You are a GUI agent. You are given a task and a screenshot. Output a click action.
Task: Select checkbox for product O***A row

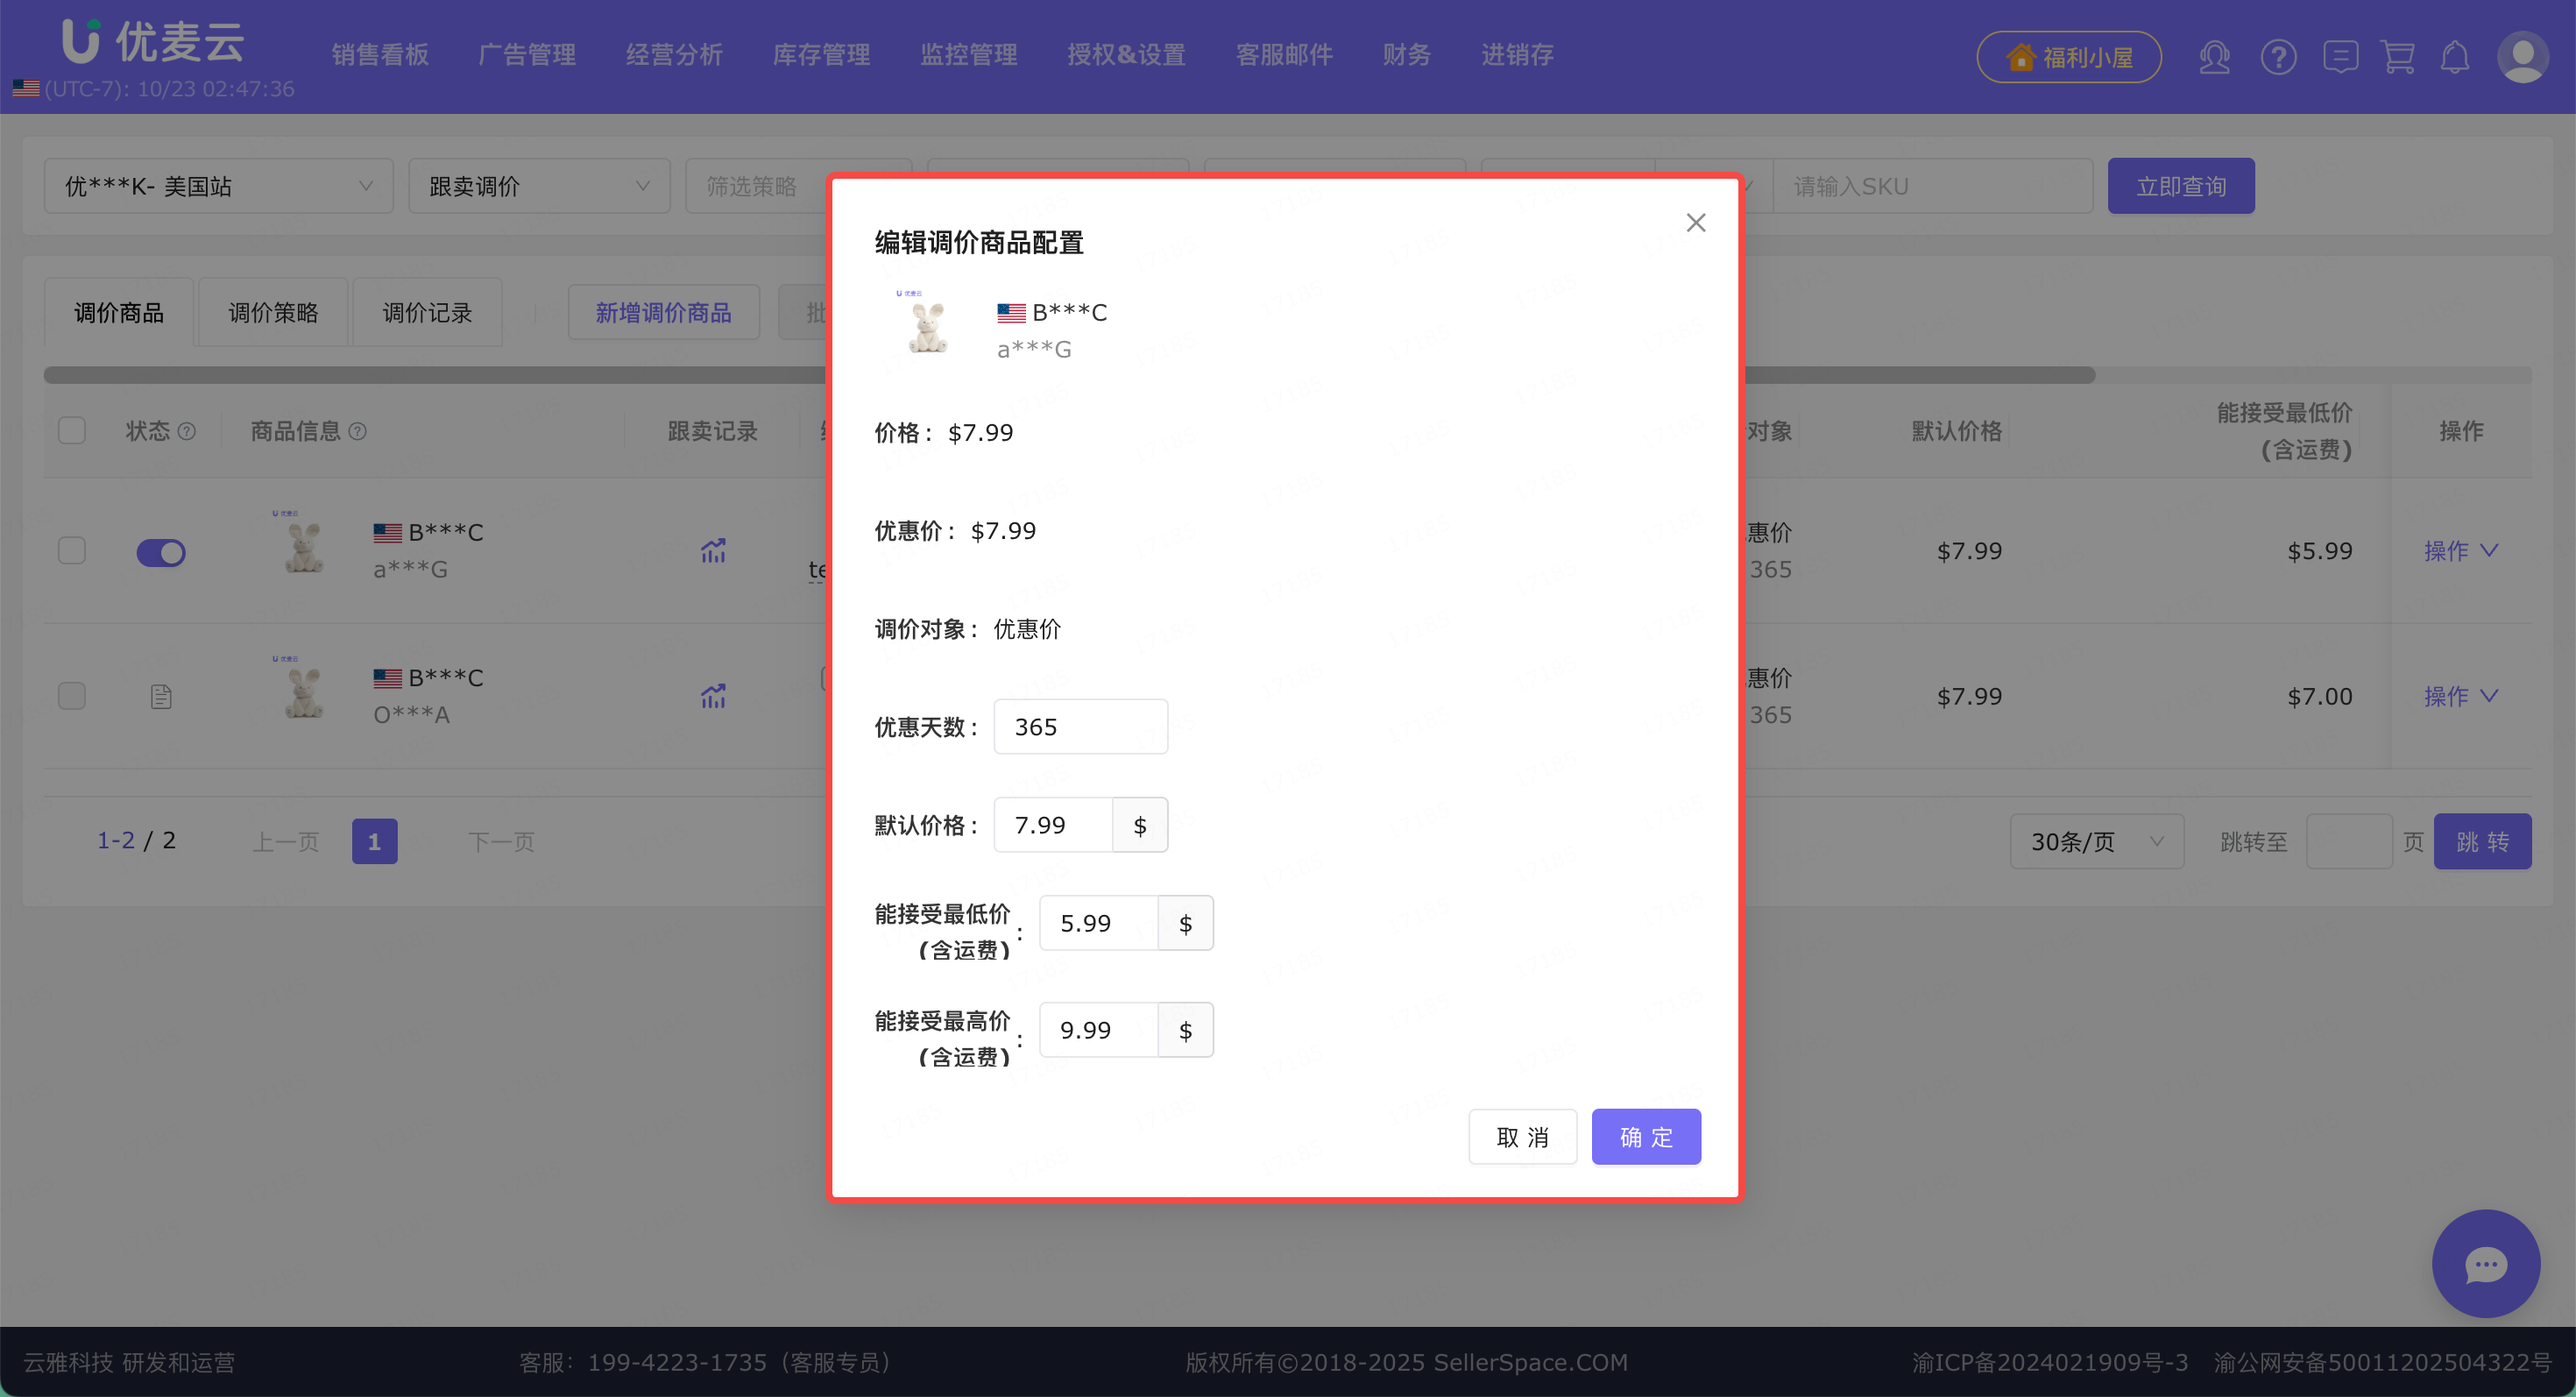tap(72, 696)
